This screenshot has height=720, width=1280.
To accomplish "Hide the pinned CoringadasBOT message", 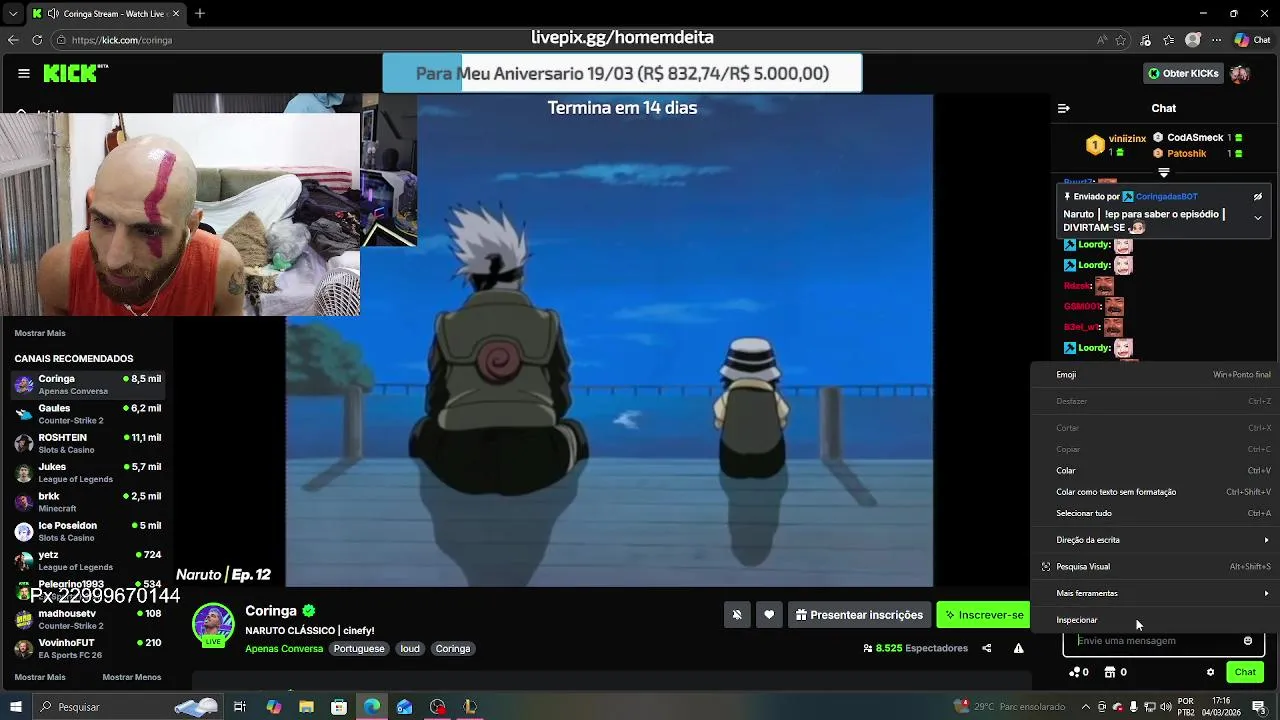I will (1258, 197).
